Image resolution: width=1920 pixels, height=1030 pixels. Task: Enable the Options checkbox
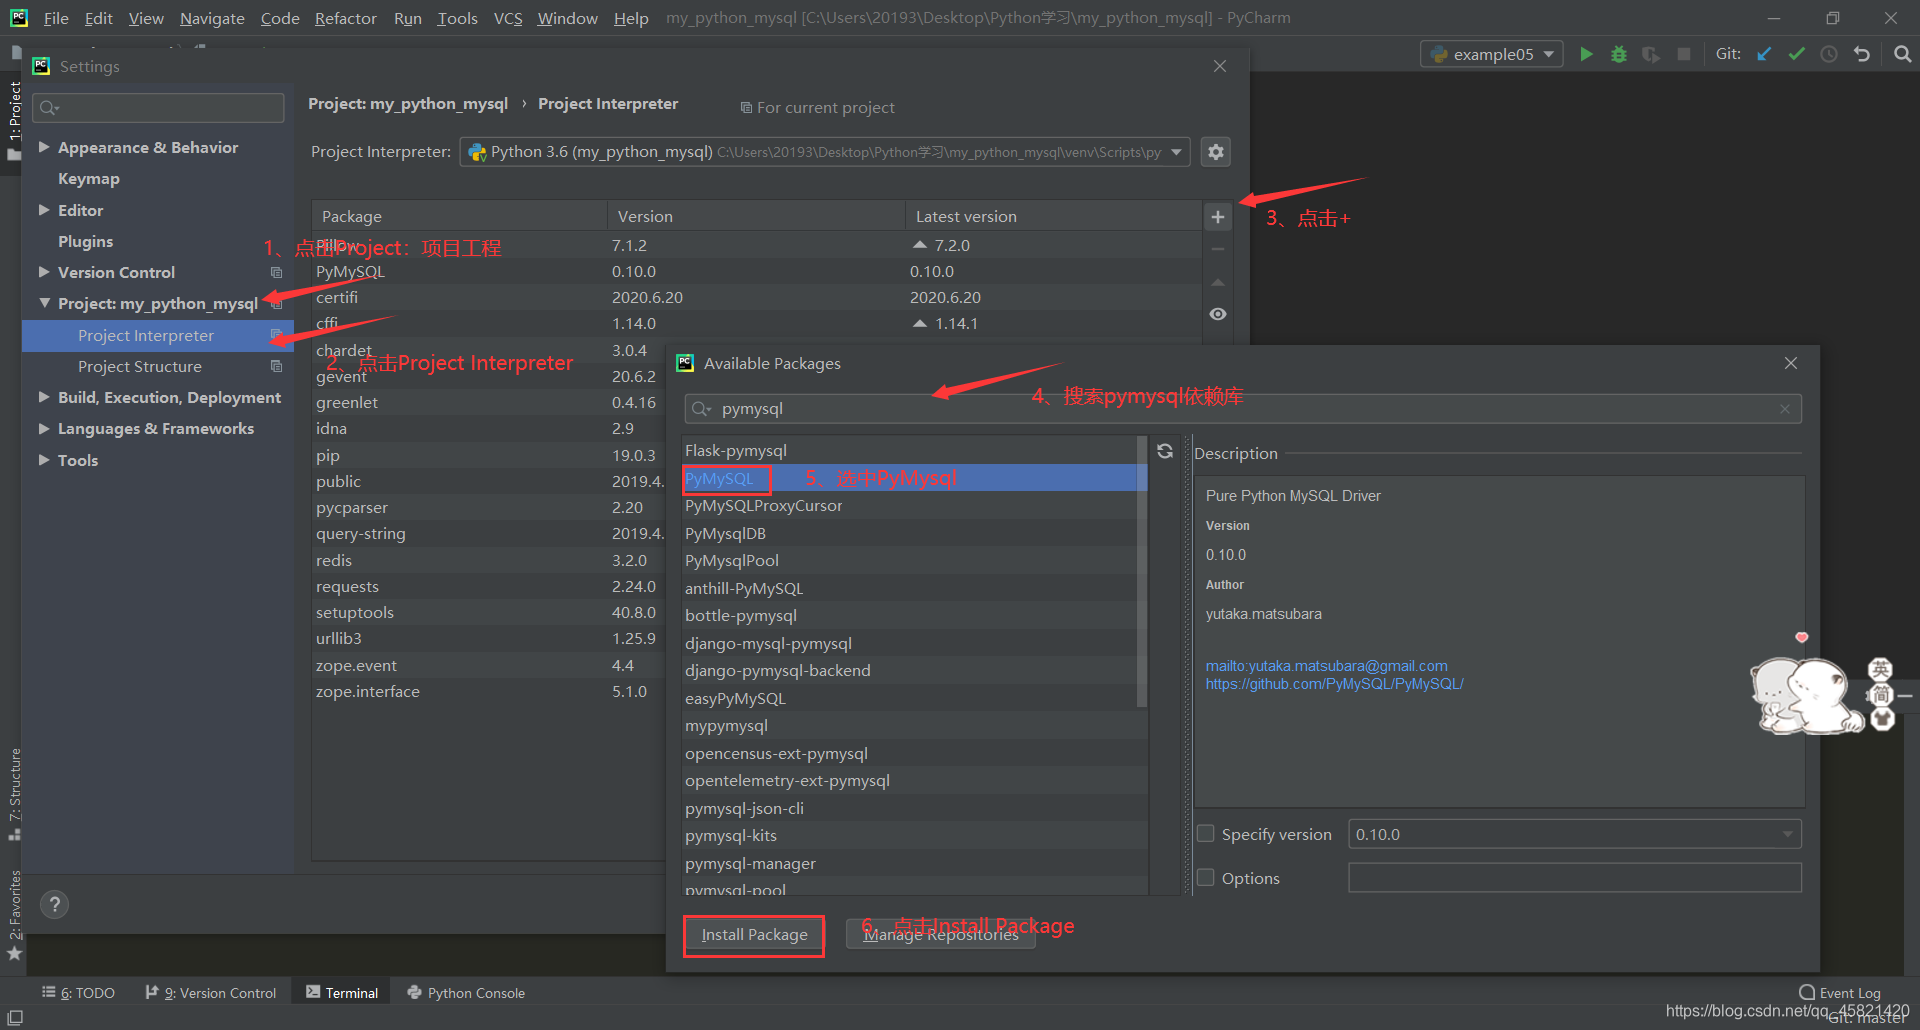[x=1206, y=877]
